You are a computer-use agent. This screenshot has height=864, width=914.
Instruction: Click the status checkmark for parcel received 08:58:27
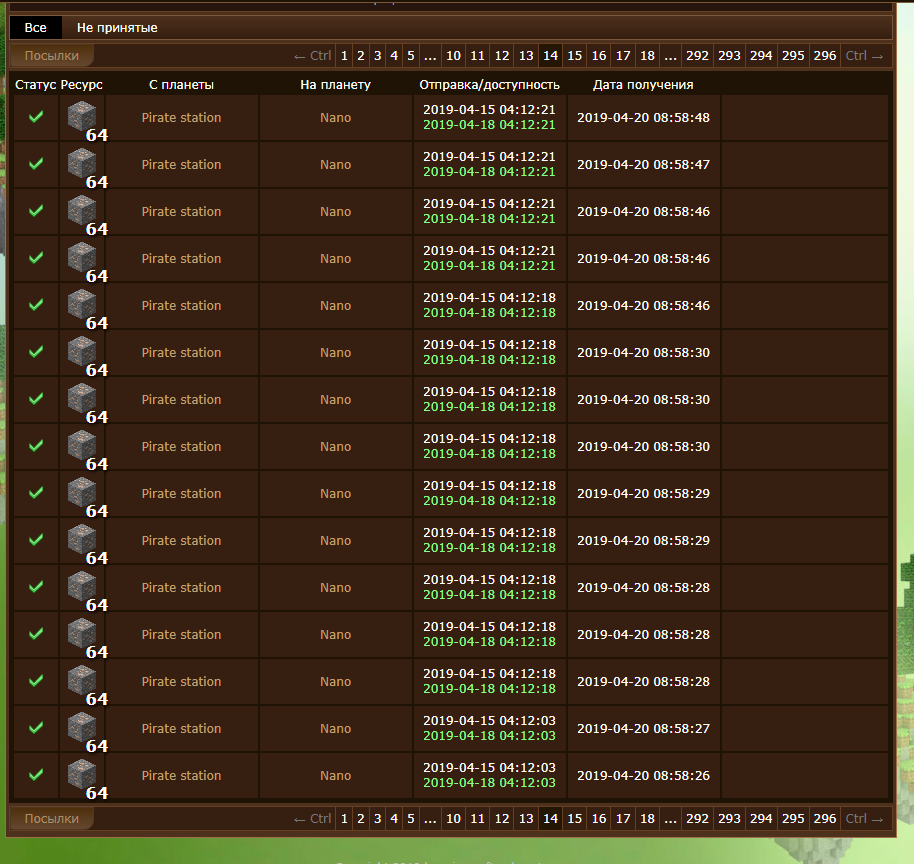pyautogui.click(x=36, y=728)
